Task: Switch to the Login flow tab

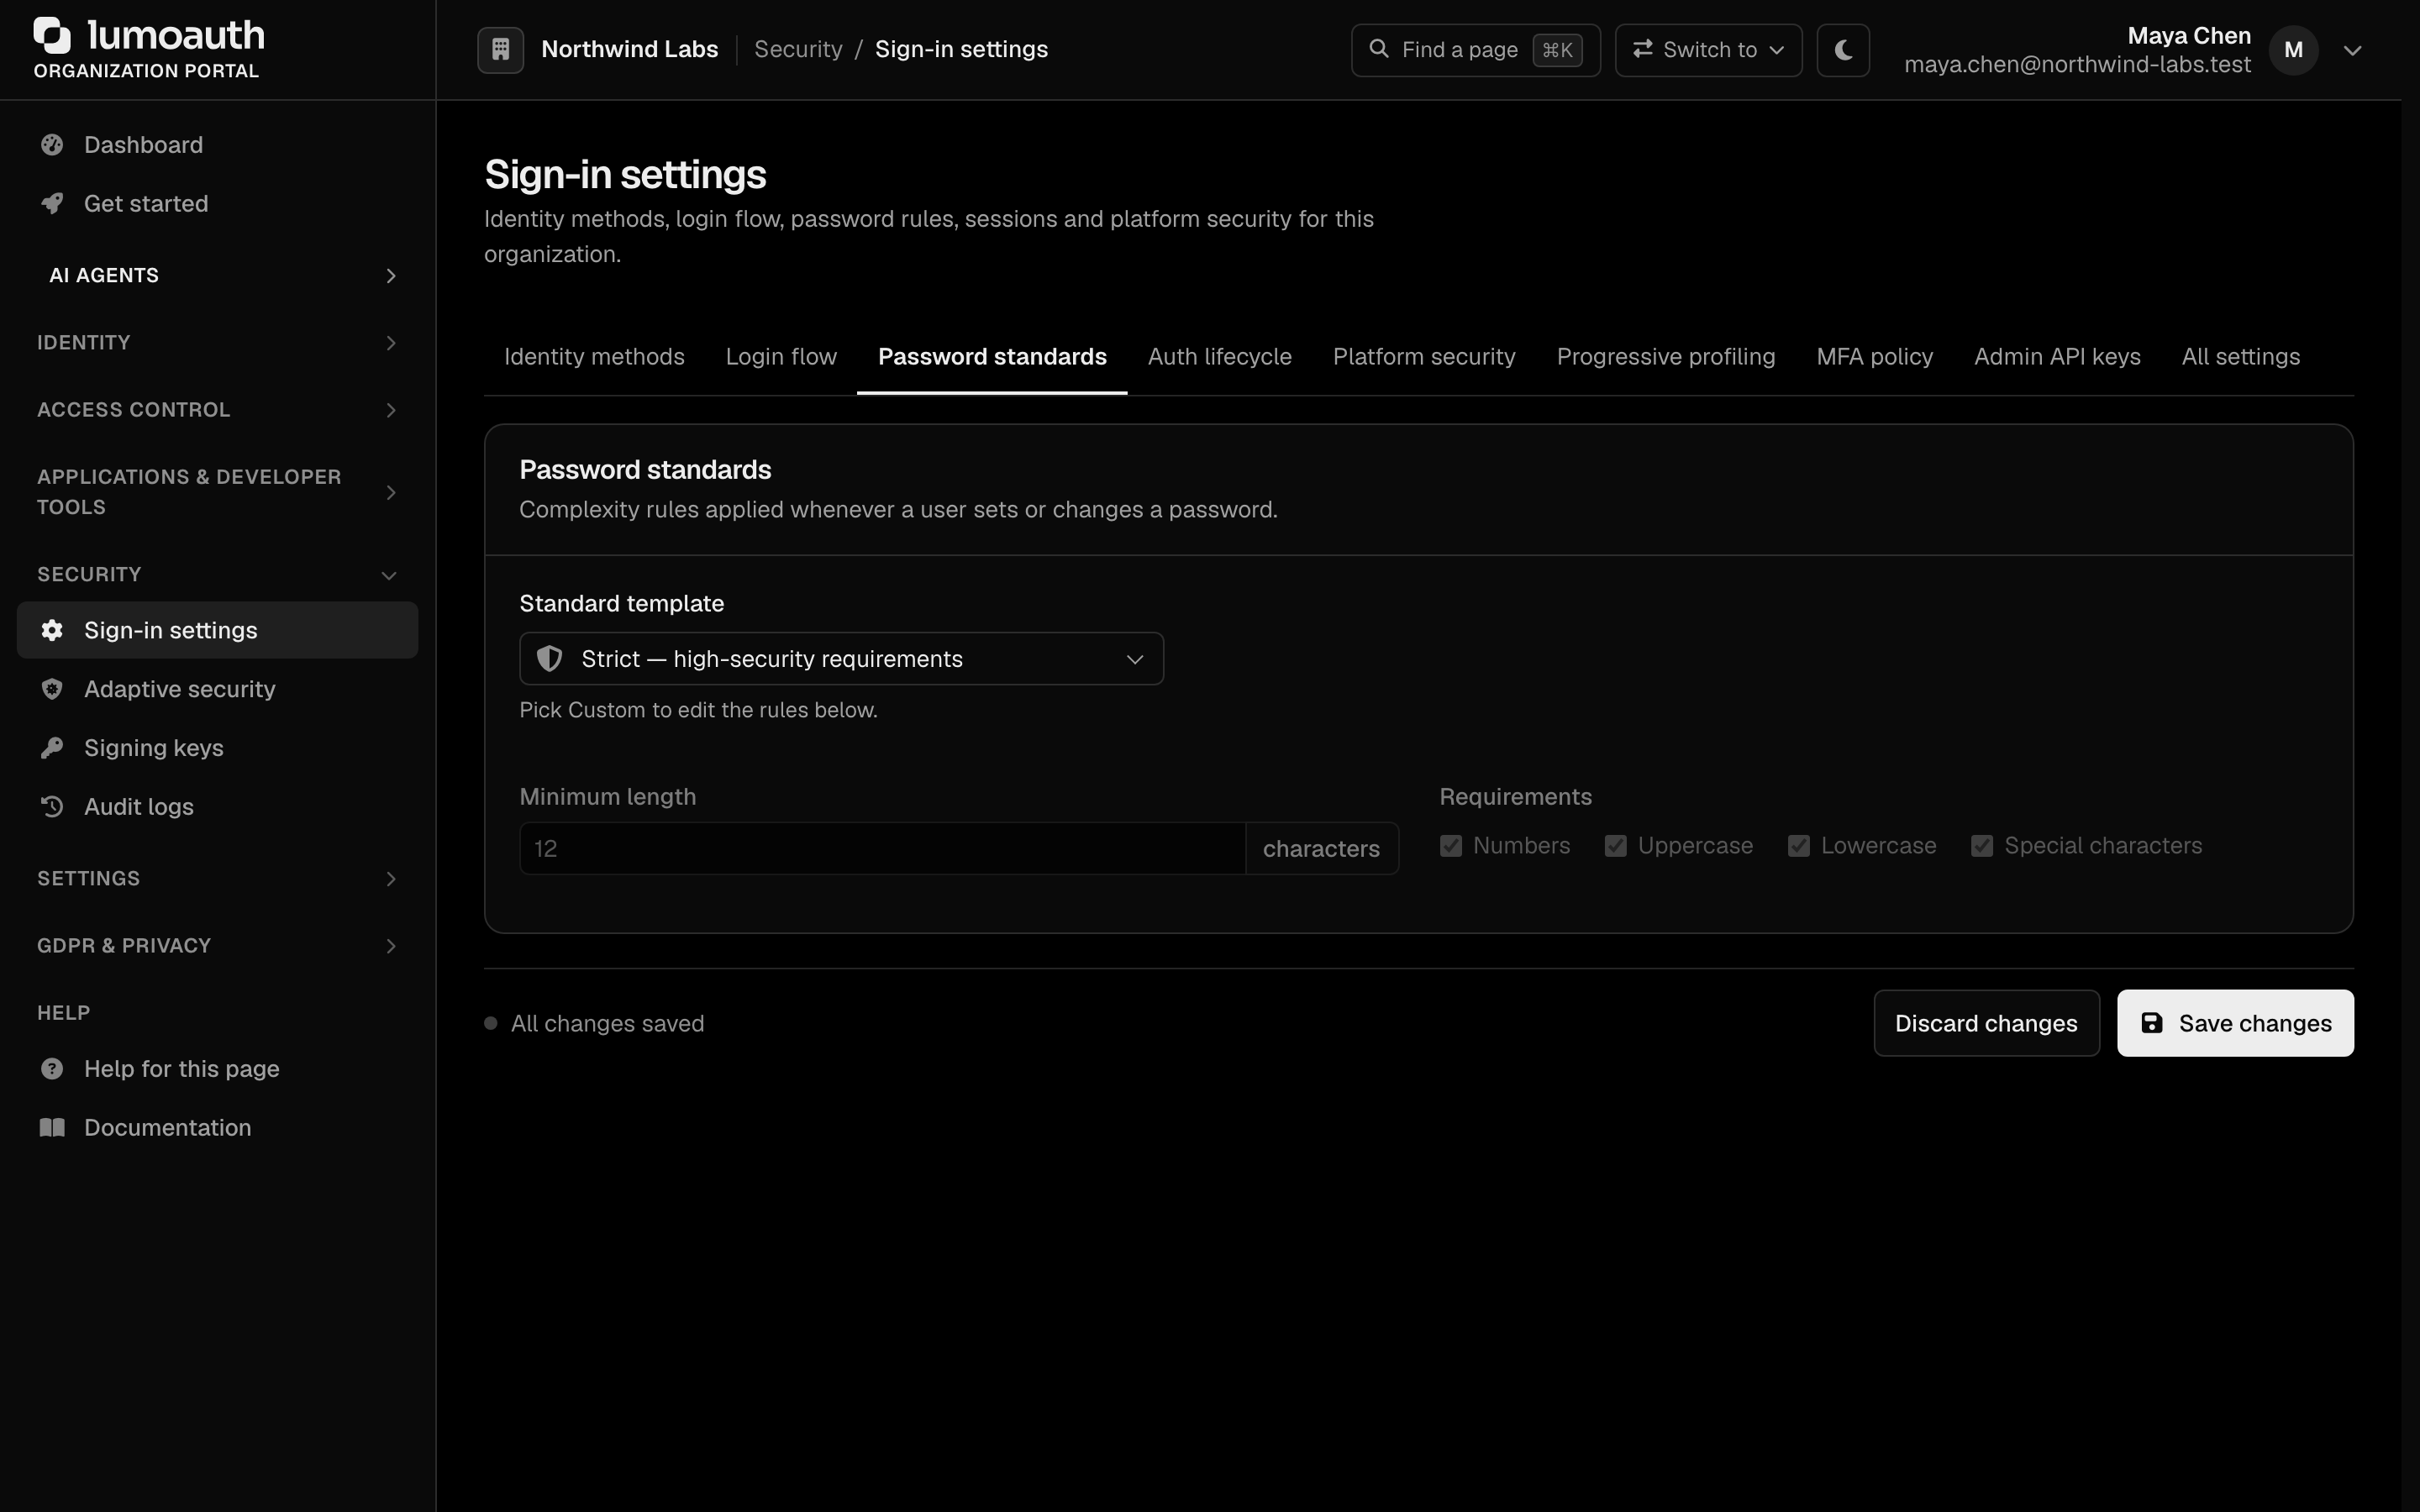Action: tap(781, 357)
